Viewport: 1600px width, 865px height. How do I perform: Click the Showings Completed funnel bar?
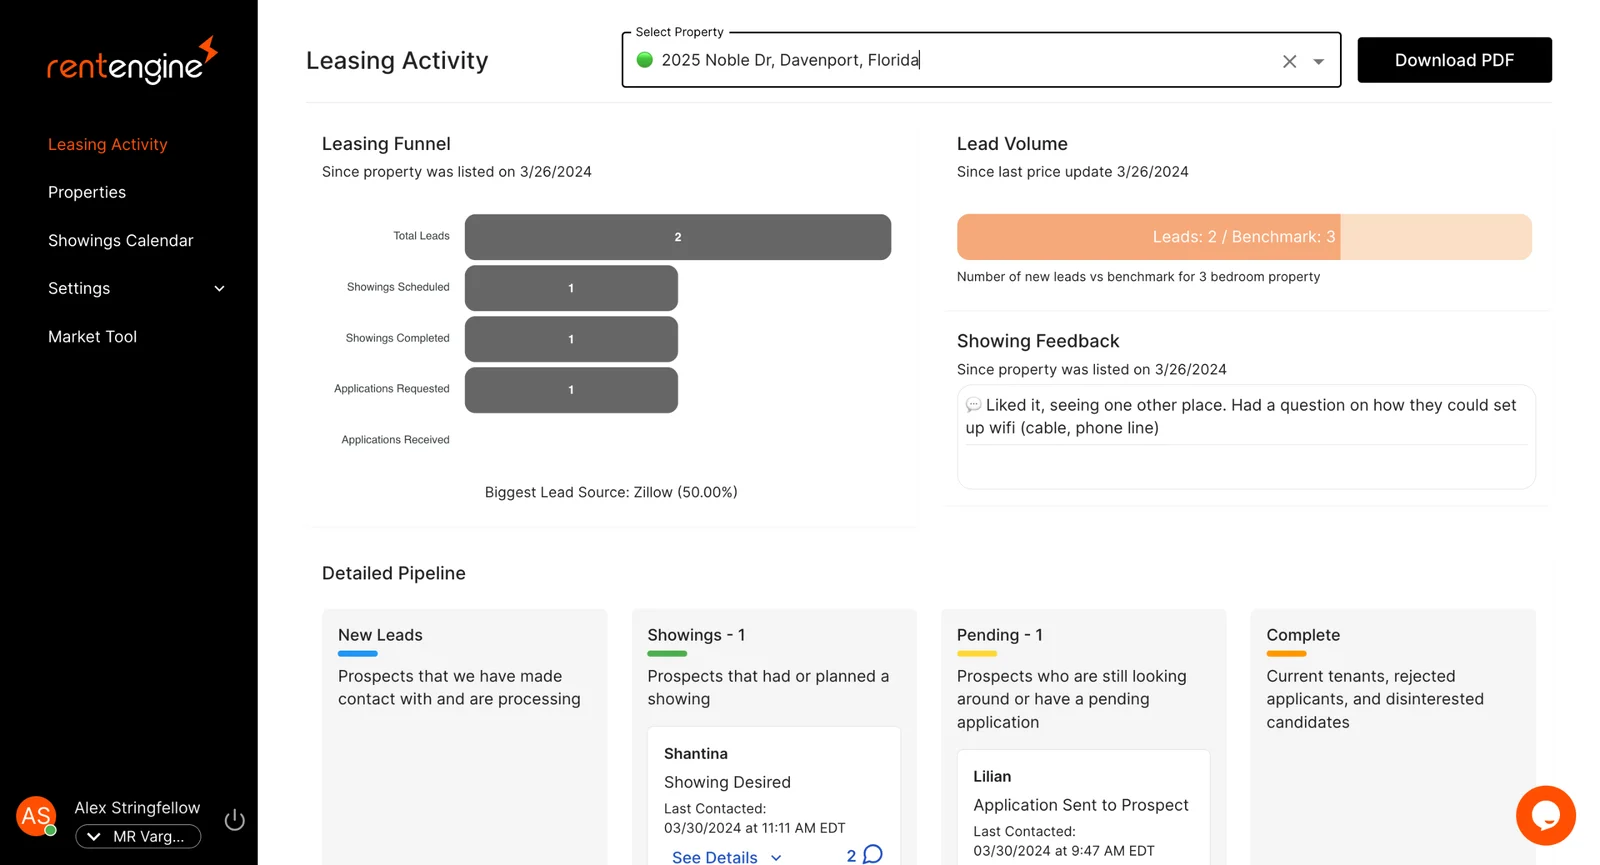pyautogui.click(x=571, y=339)
